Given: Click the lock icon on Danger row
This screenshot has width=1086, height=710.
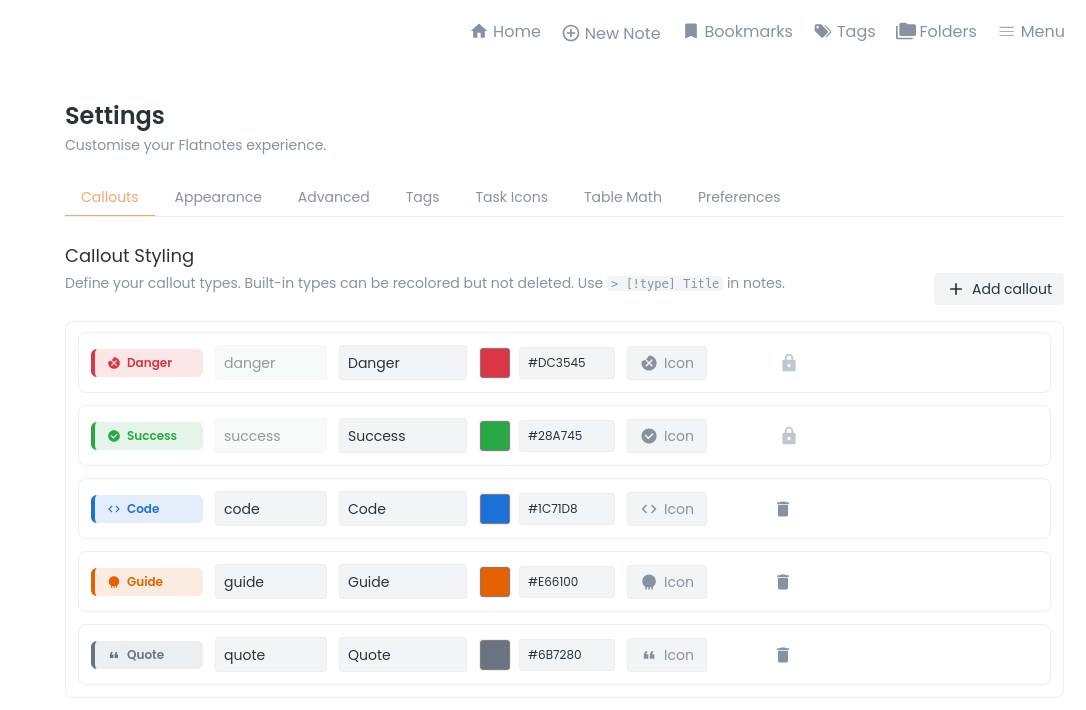Looking at the screenshot, I should 789,363.
